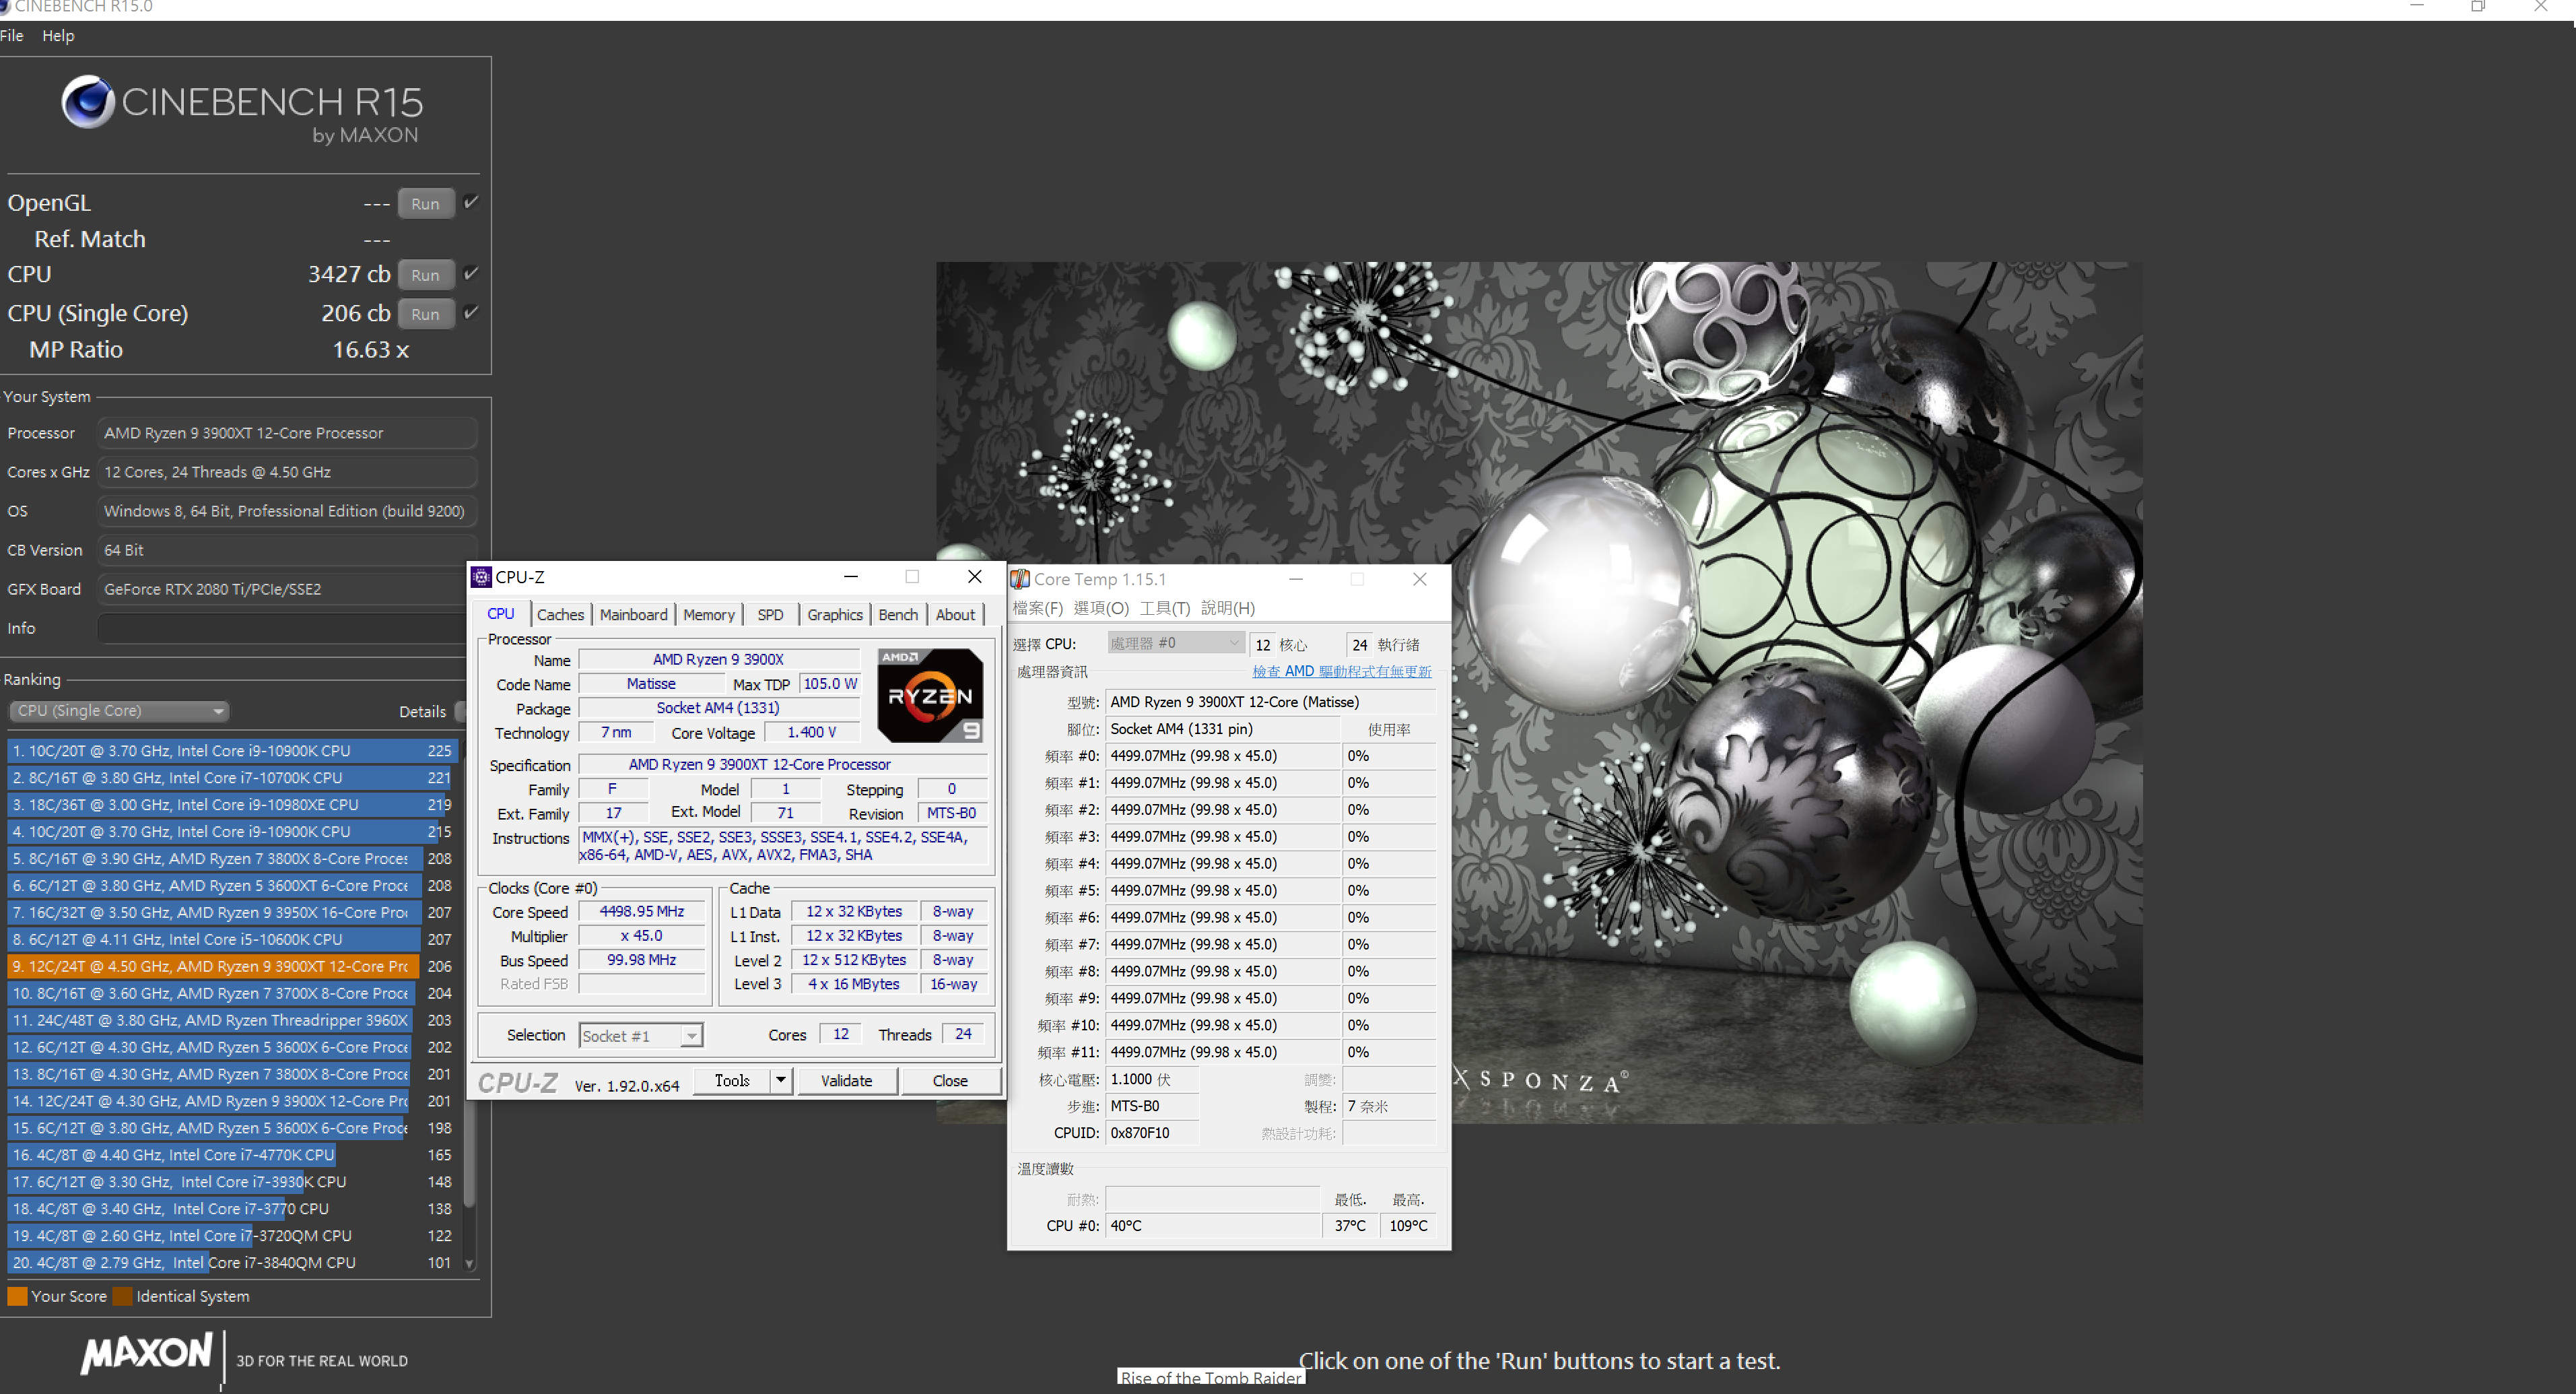Click the MAXON logo at bottom left
Image resolution: width=2576 pixels, height=1394 pixels.
[x=147, y=1353]
